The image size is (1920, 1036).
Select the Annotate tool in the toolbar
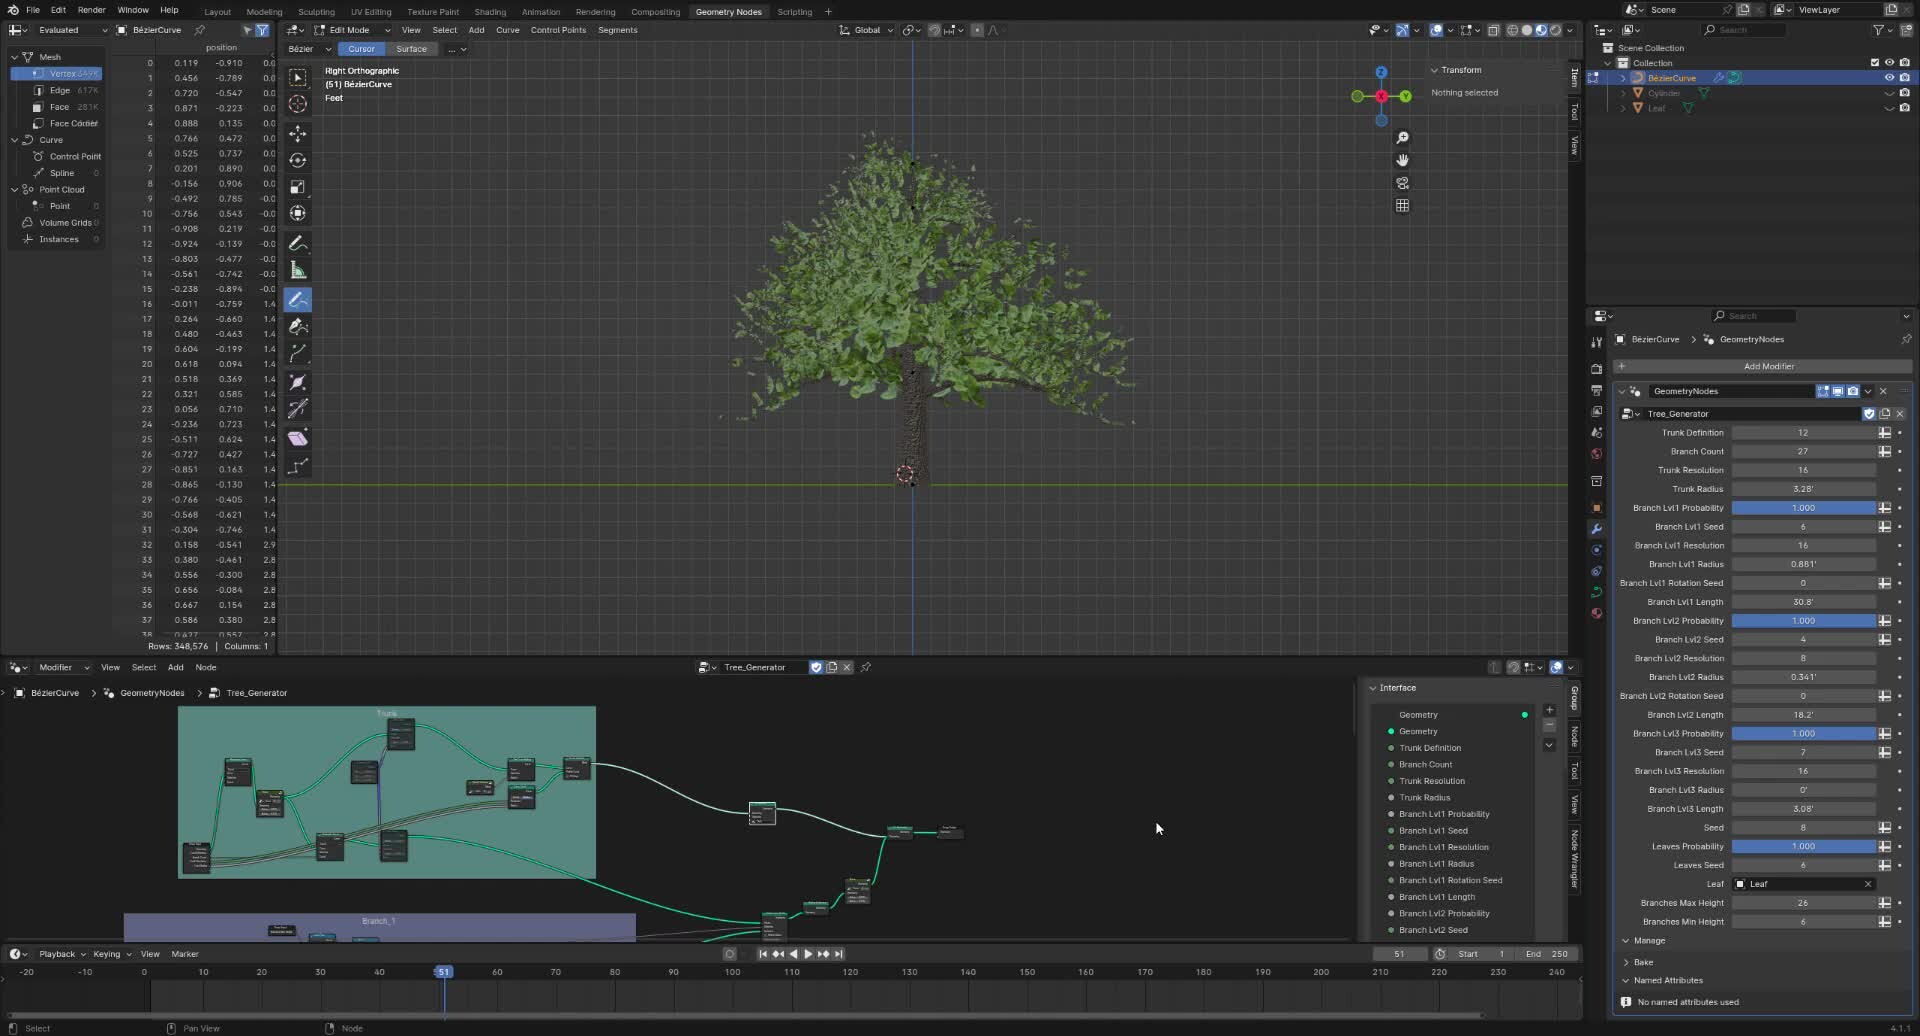298,243
